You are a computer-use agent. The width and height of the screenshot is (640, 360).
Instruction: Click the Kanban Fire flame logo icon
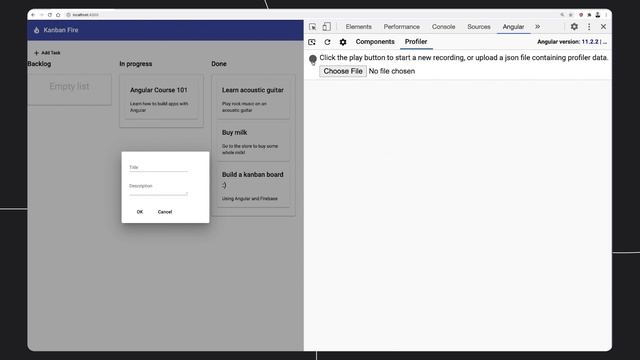tap(36, 30)
